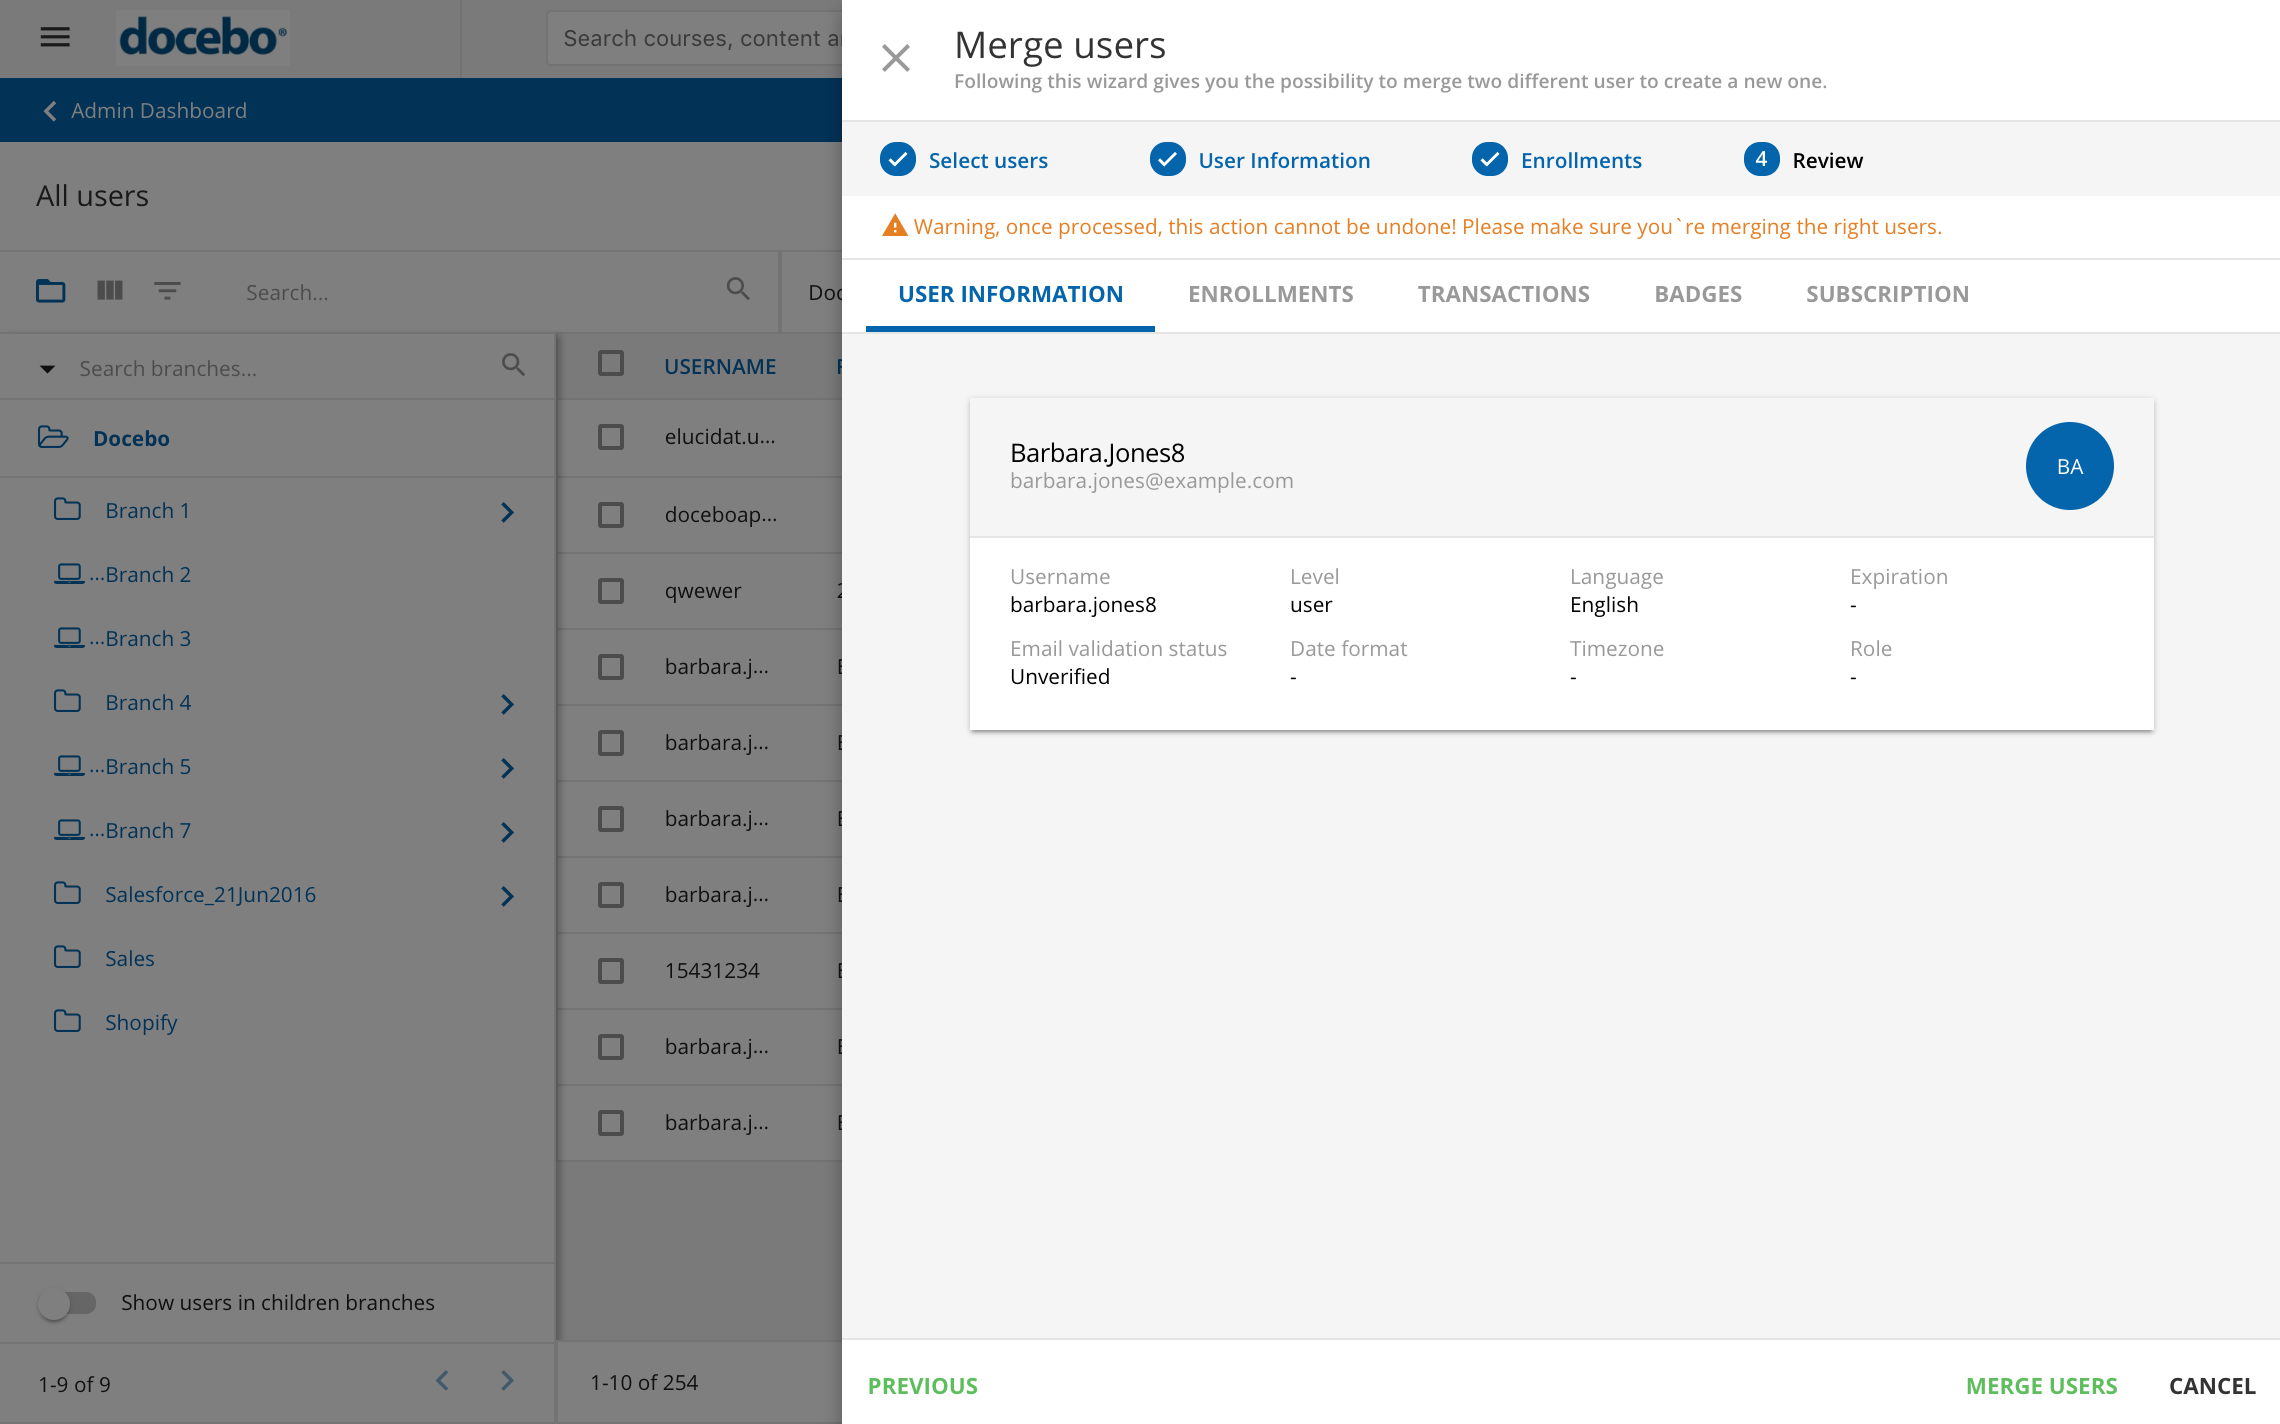Click the branch search magnifier icon
The height and width of the screenshot is (1424, 2280).
(x=513, y=366)
